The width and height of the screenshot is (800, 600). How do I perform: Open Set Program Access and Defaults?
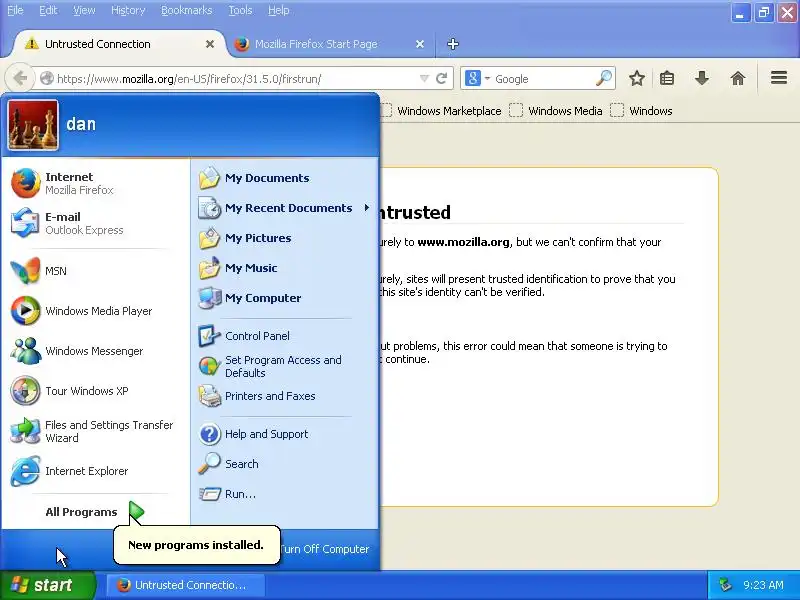point(285,366)
